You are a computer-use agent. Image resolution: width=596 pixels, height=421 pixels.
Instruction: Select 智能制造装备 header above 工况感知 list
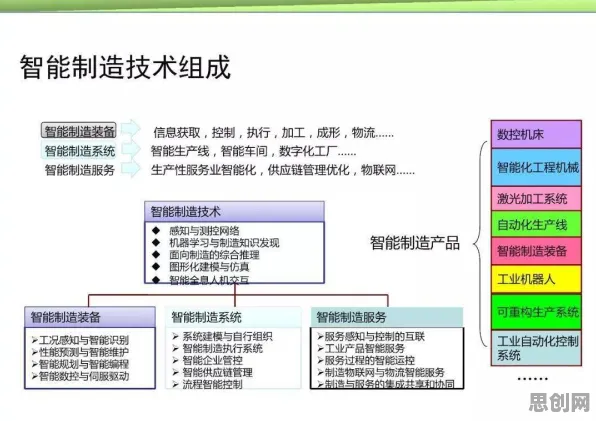click(90, 317)
